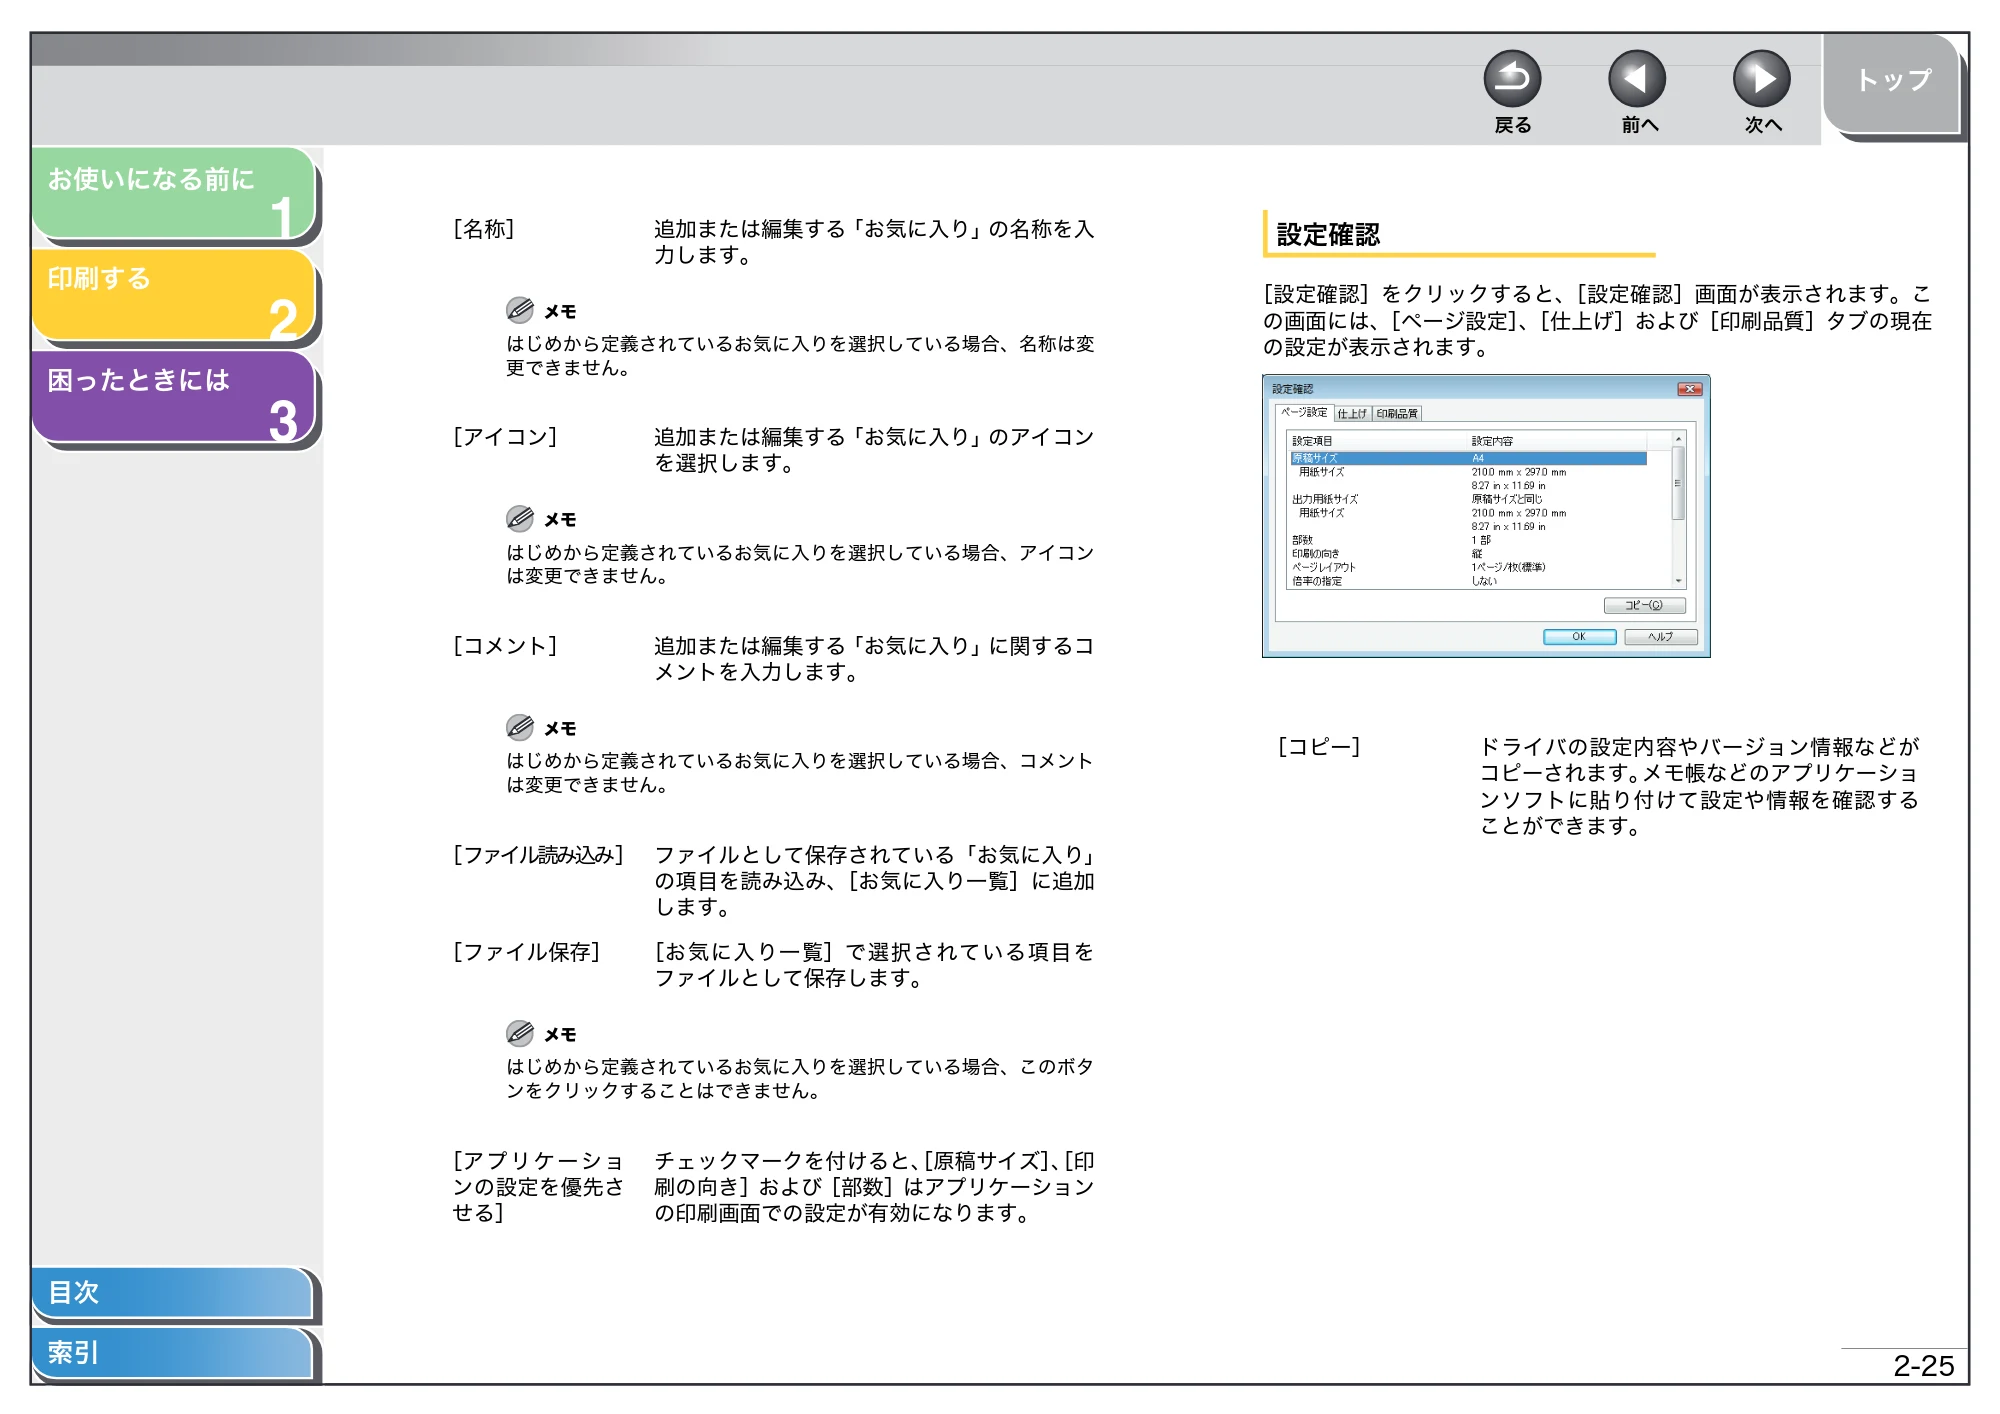Click scroll-down arrow of the settings list
The height and width of the screenshot is (1414, 2000).
[x=1679, y=581]
